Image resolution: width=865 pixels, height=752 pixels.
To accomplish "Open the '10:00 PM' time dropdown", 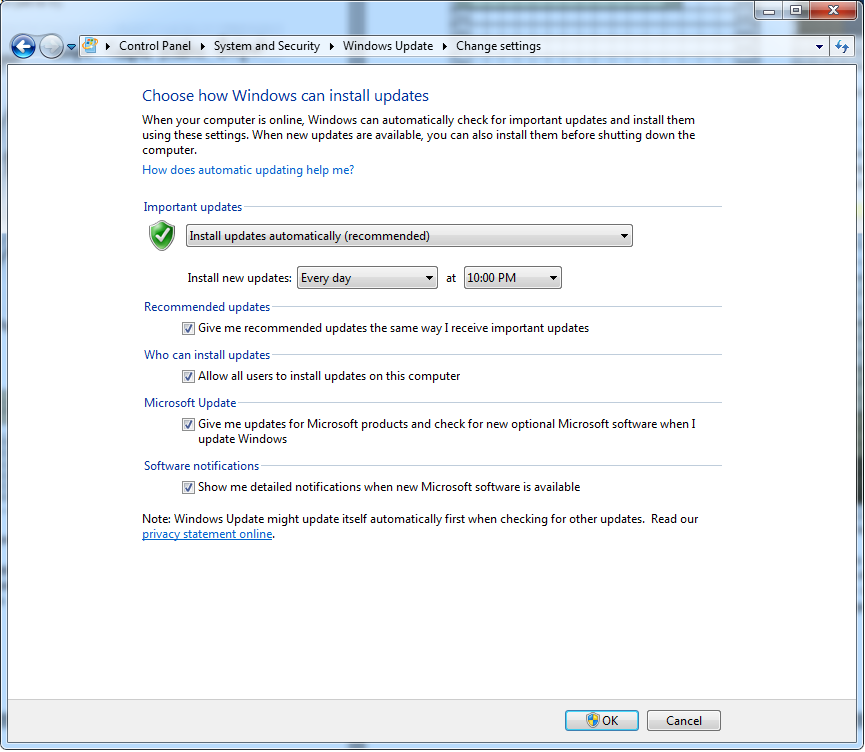I will 512,278.
